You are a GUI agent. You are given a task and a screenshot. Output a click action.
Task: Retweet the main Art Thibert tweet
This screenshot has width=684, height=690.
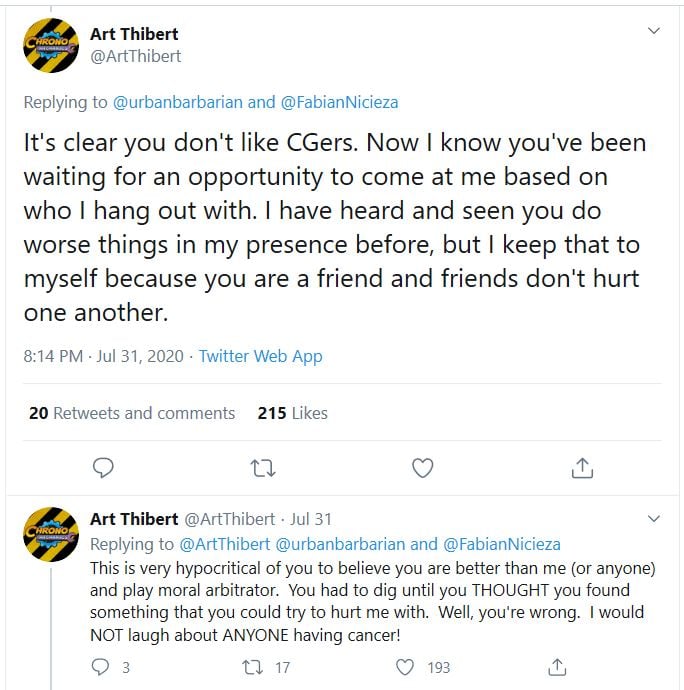point(262,467)
